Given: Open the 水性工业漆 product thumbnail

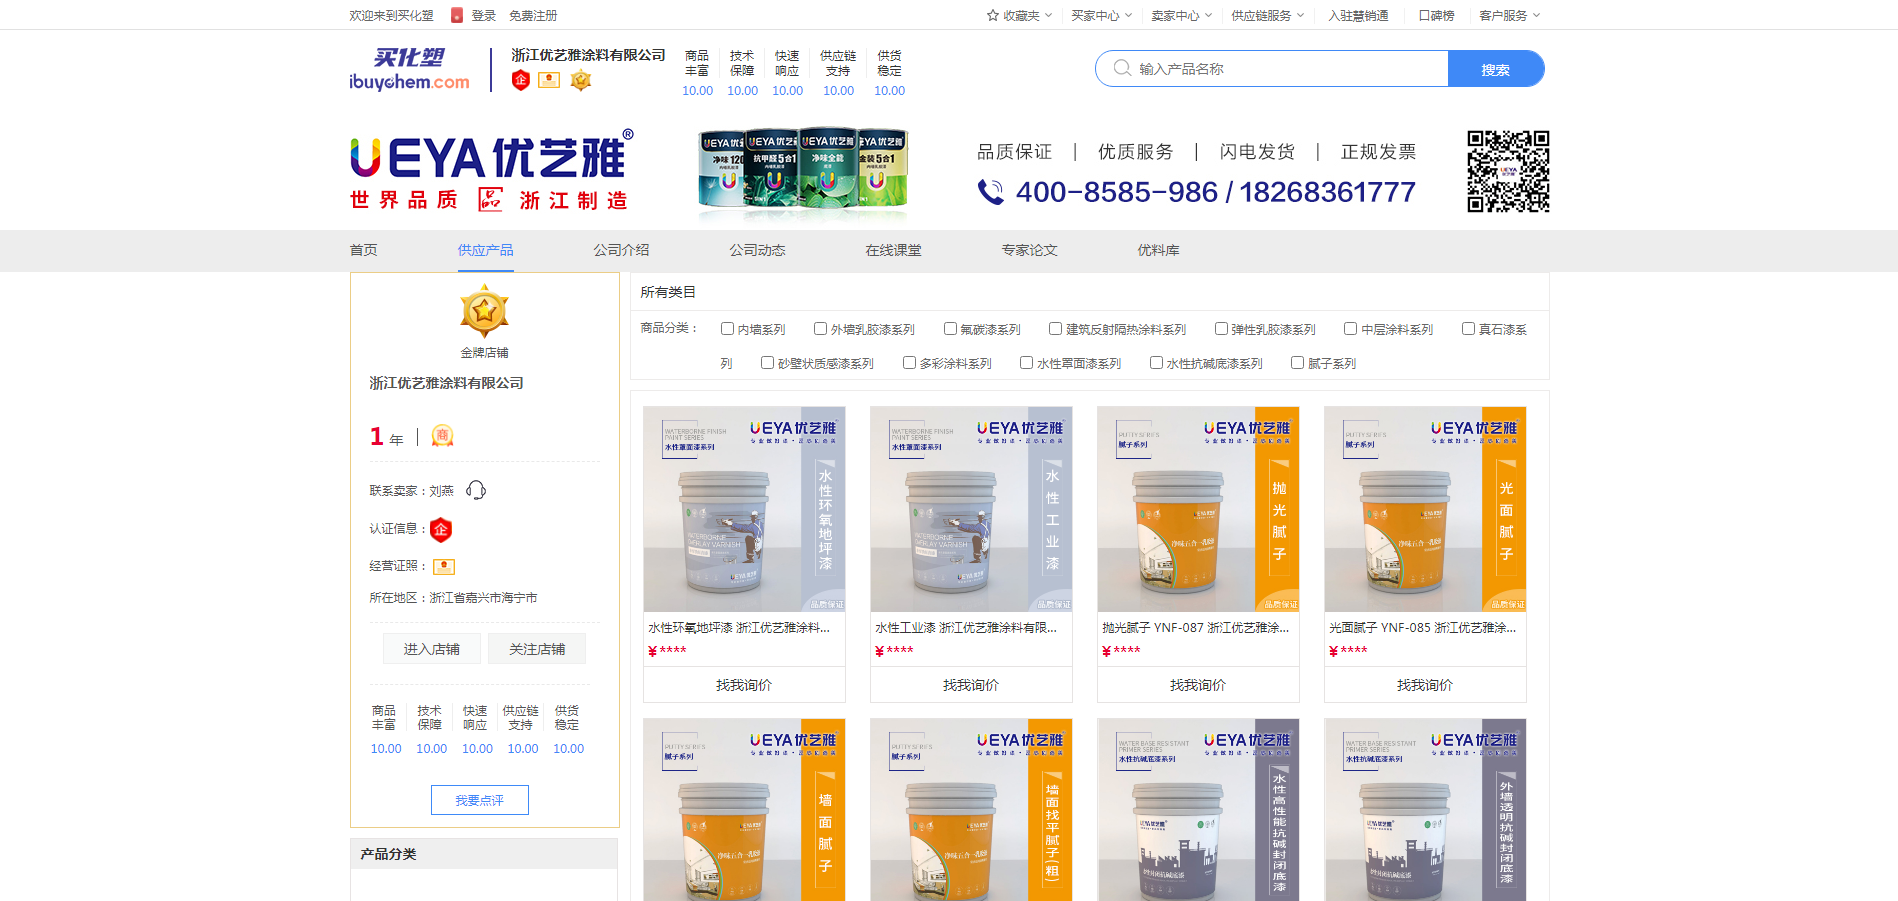Looking at the screenshot, I should click(x=971, y=509).
